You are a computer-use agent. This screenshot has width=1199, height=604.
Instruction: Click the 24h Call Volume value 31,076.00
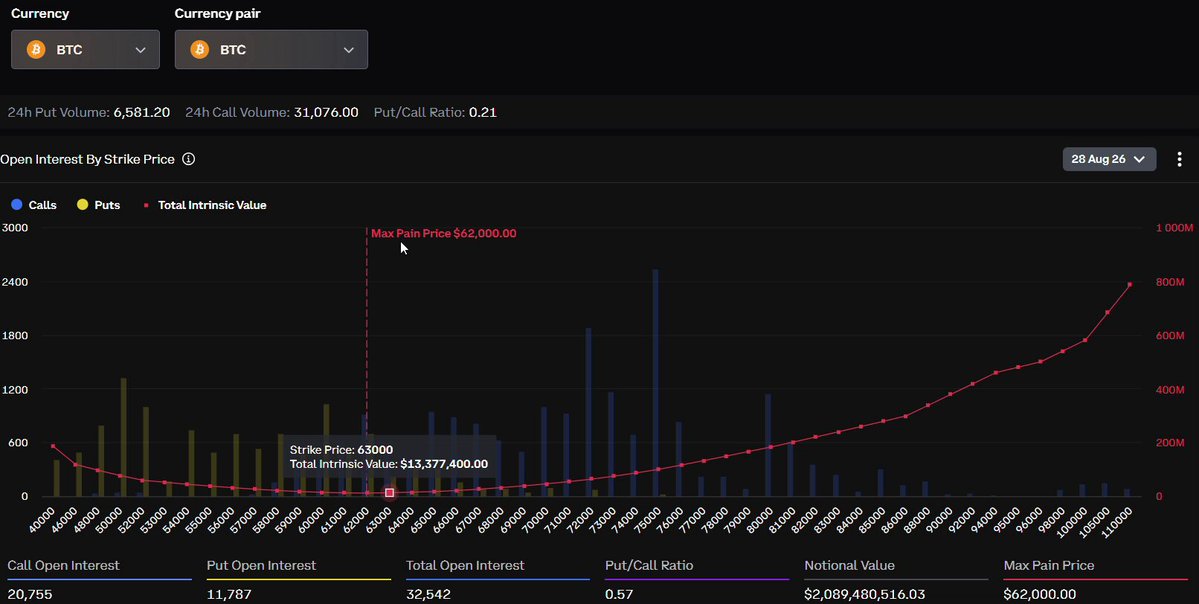tap(326, 112)
